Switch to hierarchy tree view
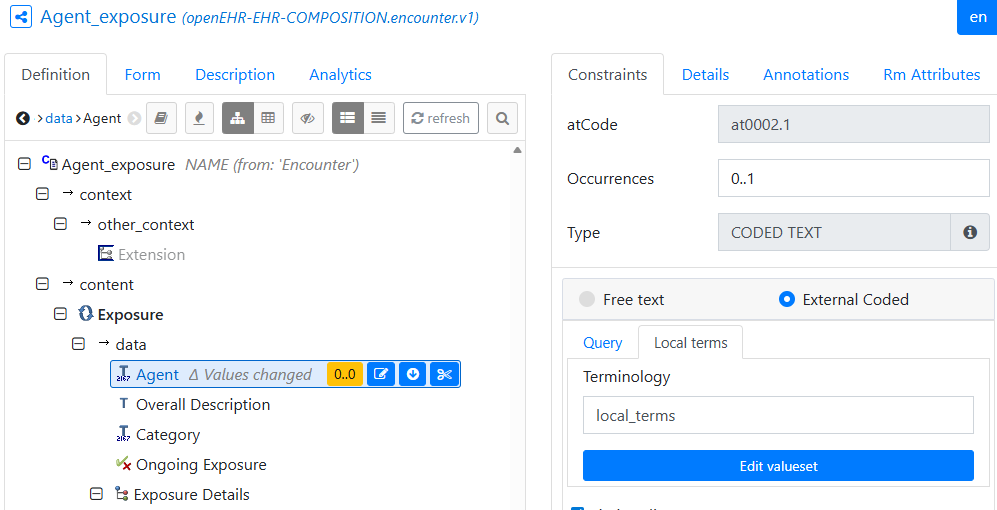The height and width of the screenshot is (510, 997). click(x=237, y=118)
